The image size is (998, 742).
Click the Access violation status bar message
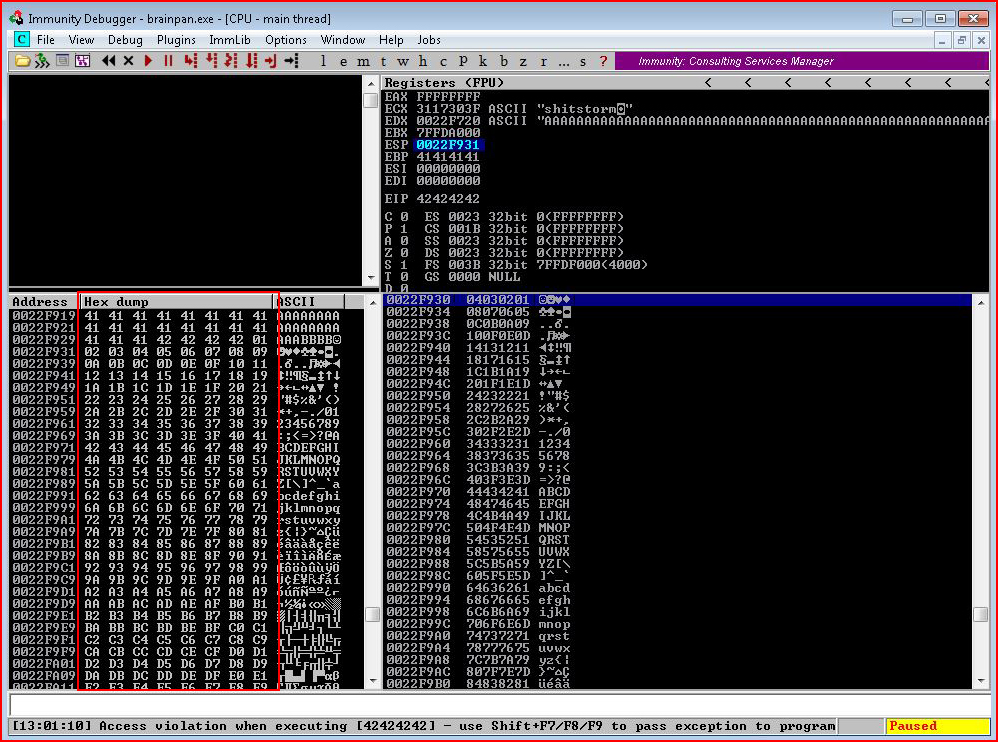[x=423, y=726]
